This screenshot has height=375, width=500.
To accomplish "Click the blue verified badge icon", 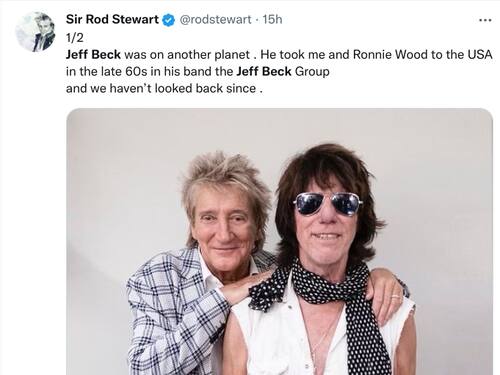I will (x=169, y=20).
